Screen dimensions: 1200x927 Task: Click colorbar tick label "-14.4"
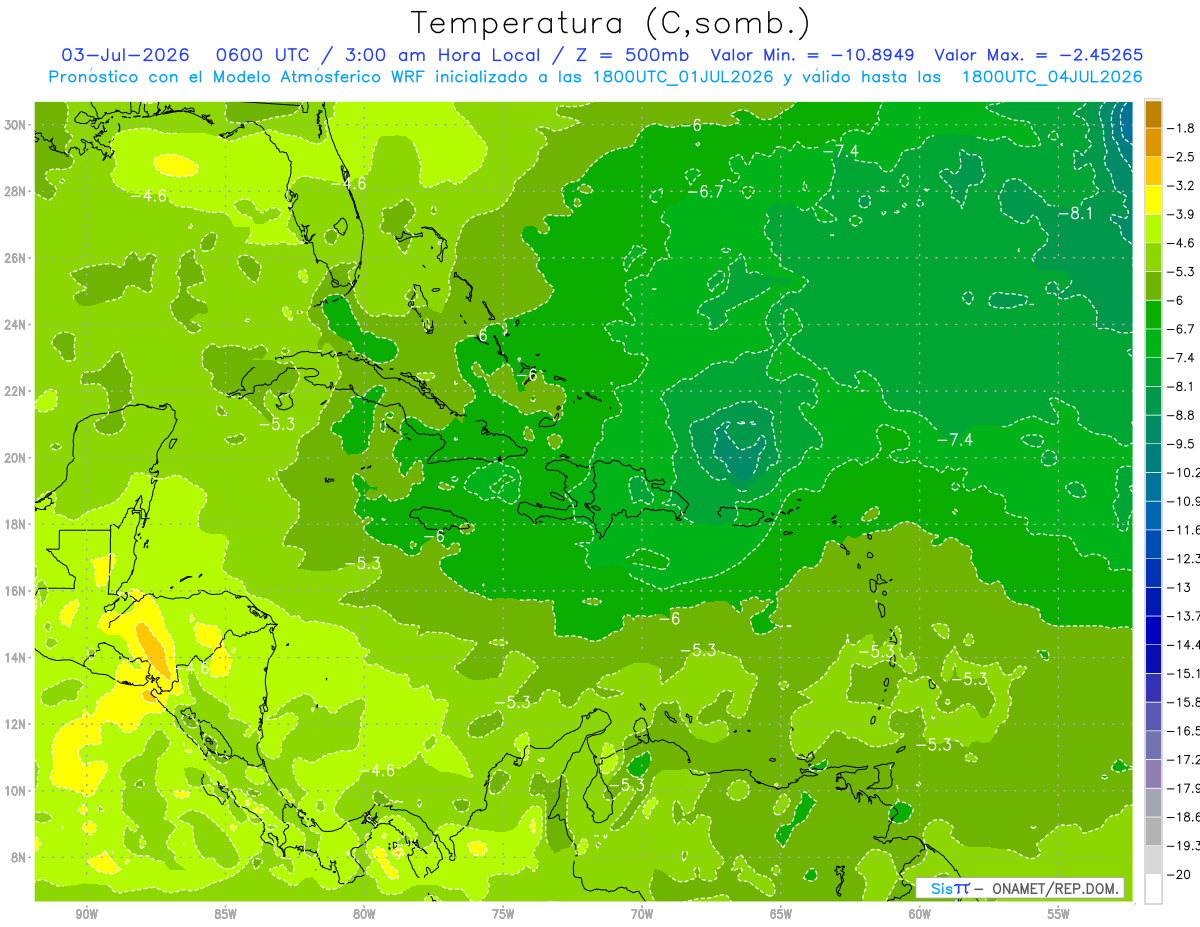[x=1183, y=644]
